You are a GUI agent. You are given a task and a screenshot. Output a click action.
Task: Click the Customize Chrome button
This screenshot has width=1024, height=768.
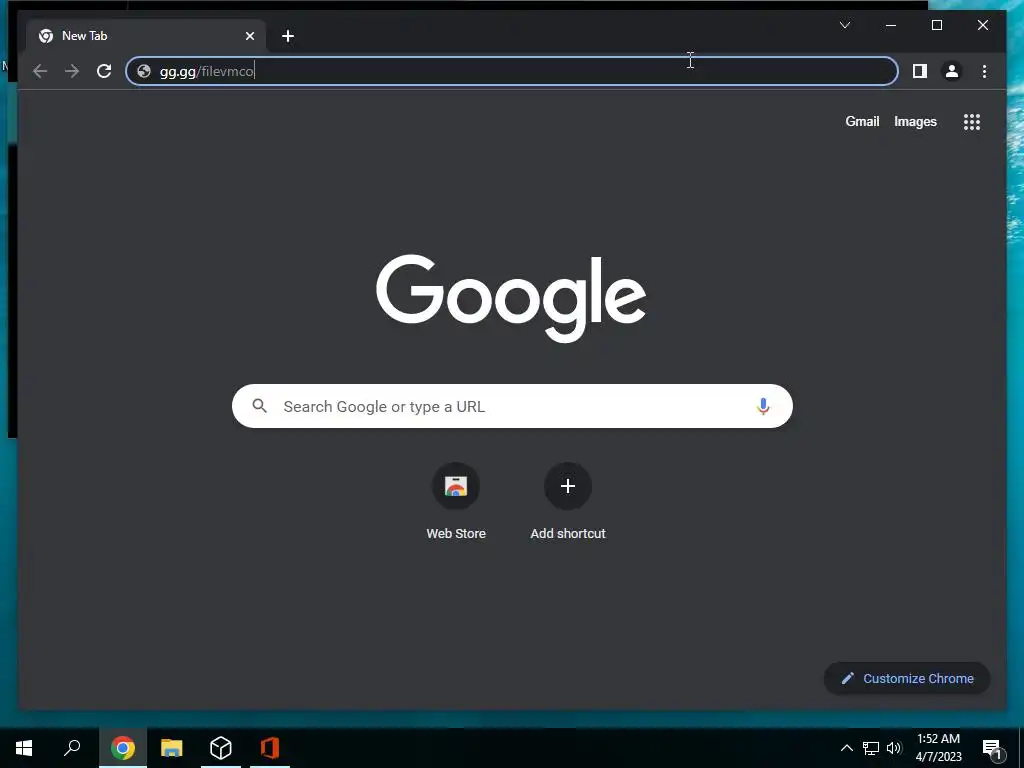tap(907, 679)
